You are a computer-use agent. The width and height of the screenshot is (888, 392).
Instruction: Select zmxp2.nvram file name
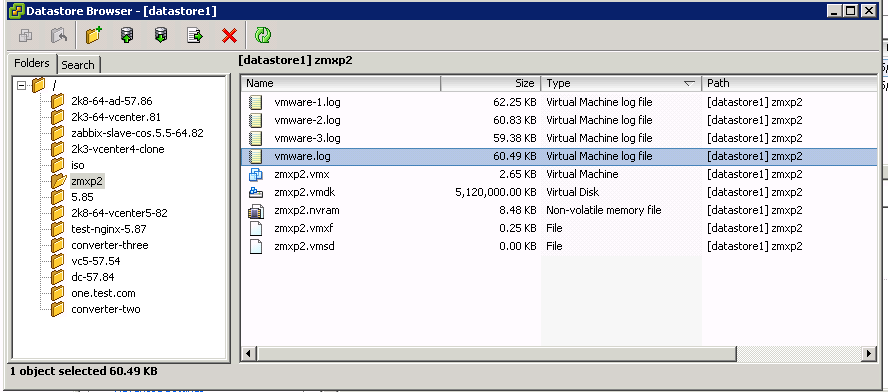click(x=307, y=211)
